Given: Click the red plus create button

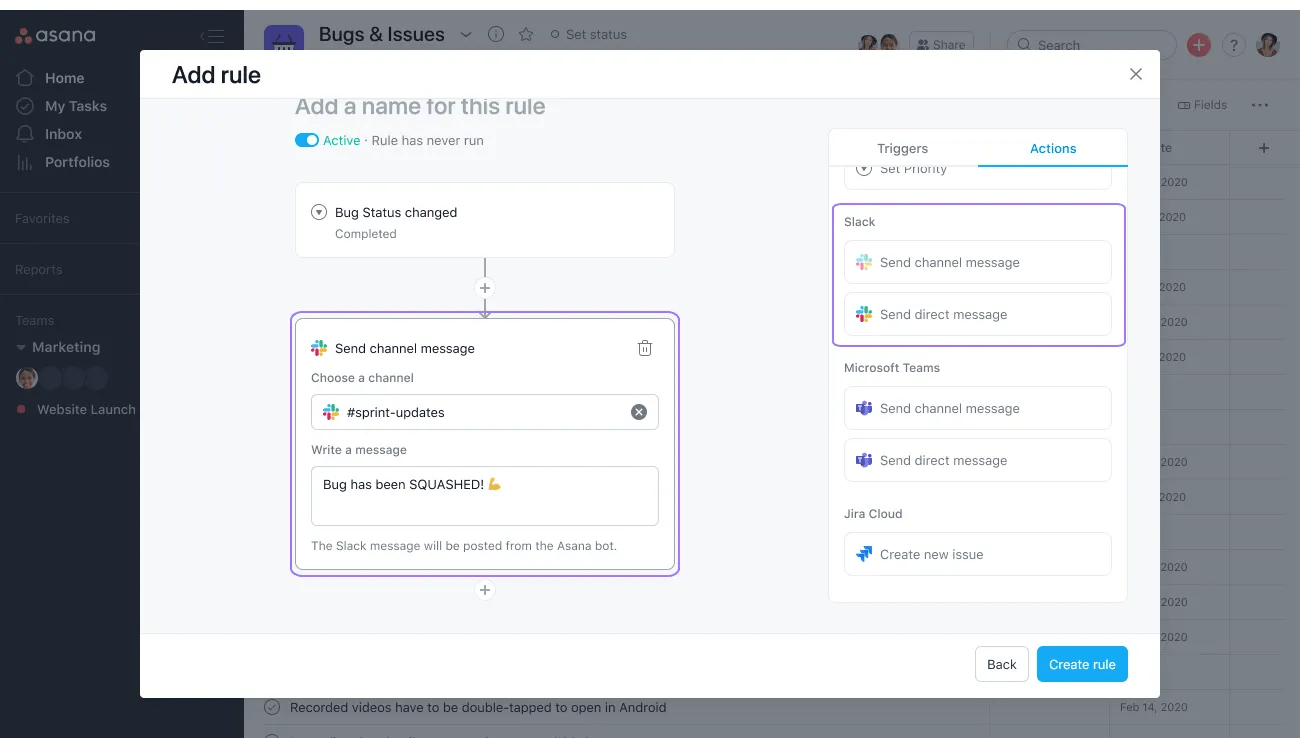Looking at the screenshot, I should click(x=1198, y=44).
